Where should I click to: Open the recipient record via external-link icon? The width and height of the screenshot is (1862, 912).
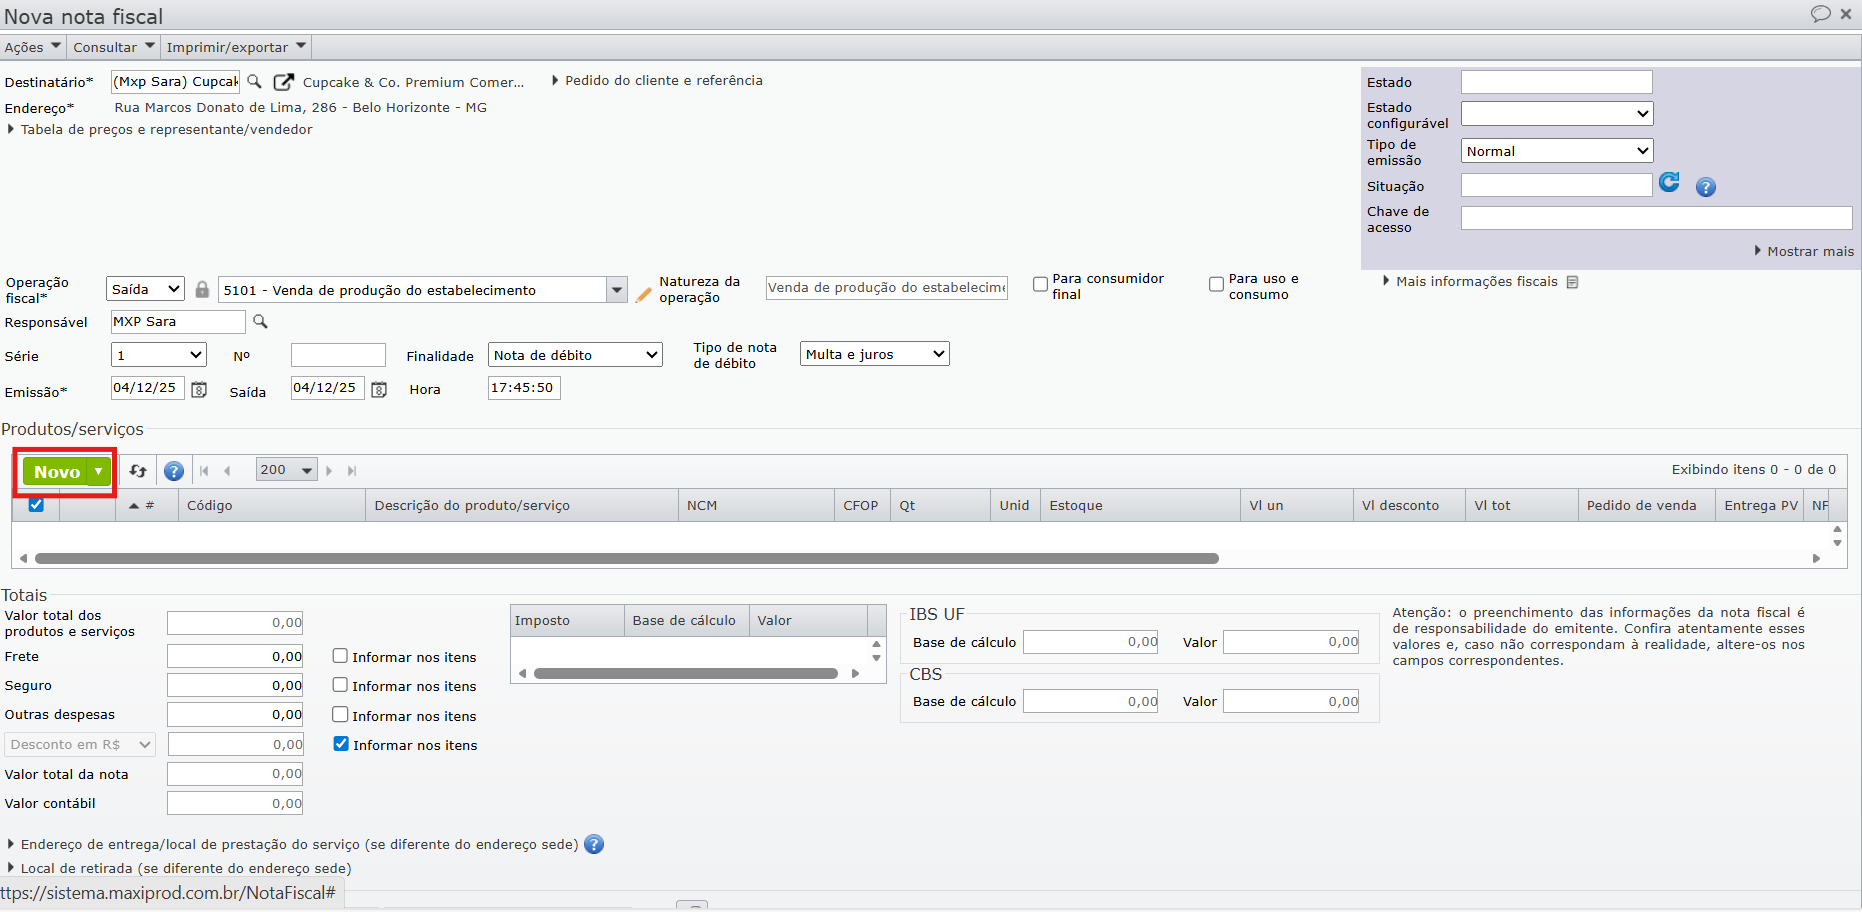pyautogui.click(x=284, y=82)
